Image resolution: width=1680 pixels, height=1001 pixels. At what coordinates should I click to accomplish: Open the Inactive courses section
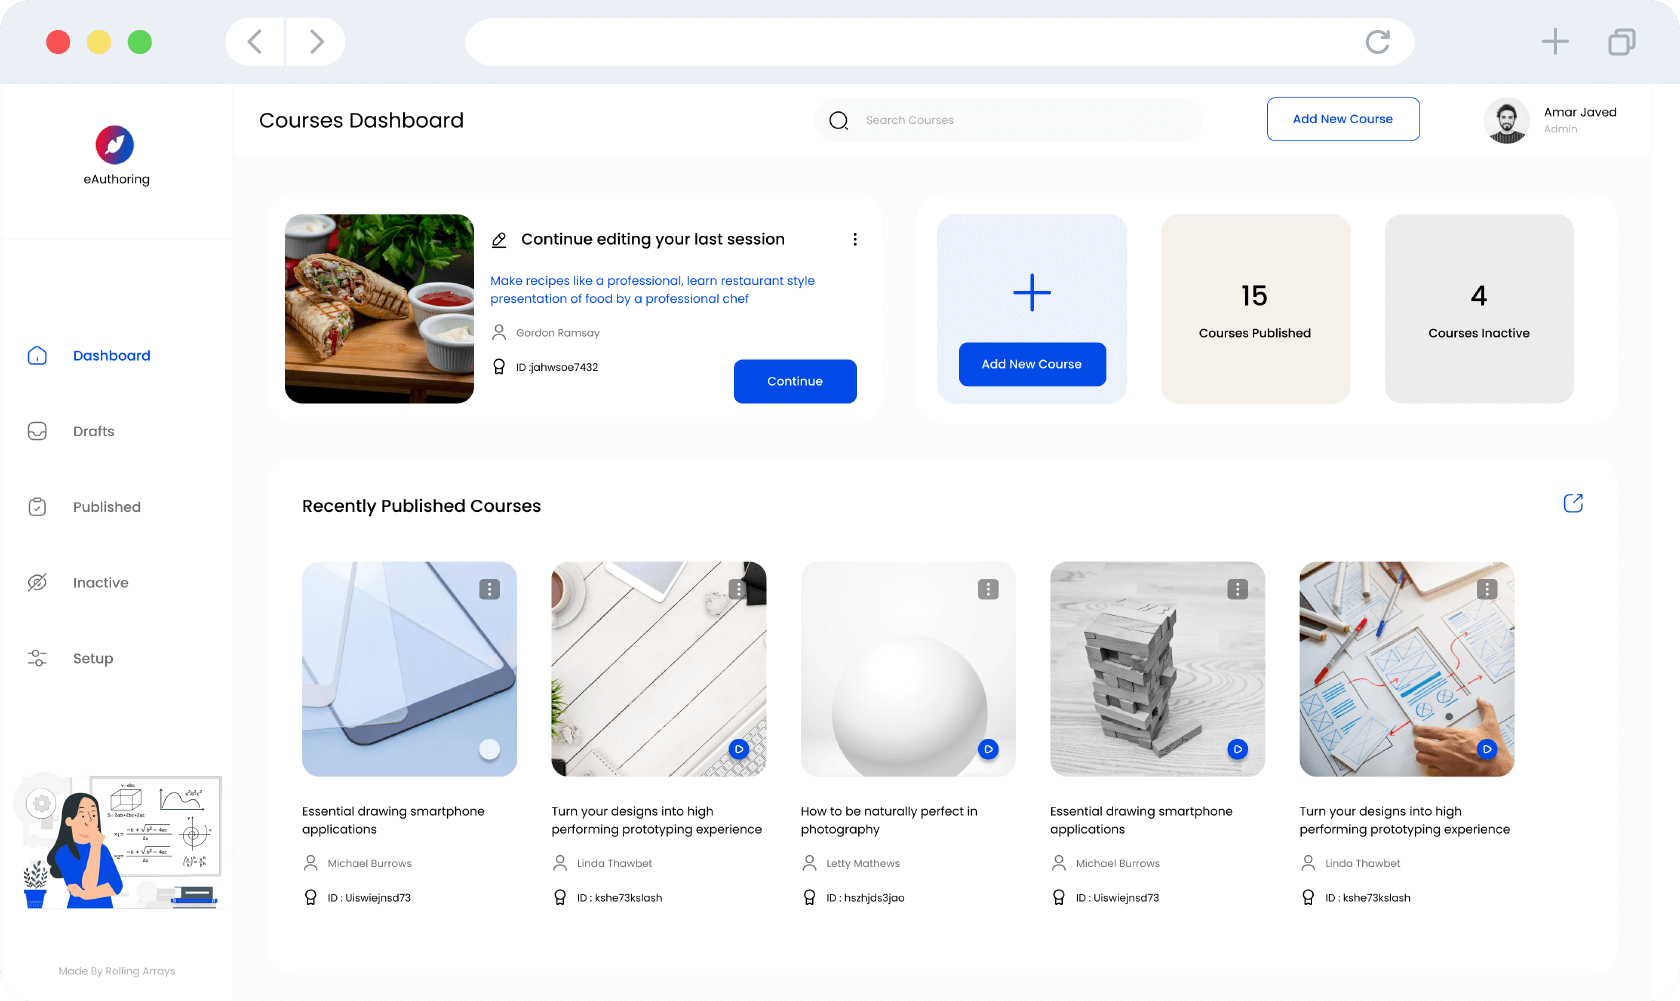[x=100, y=583]
